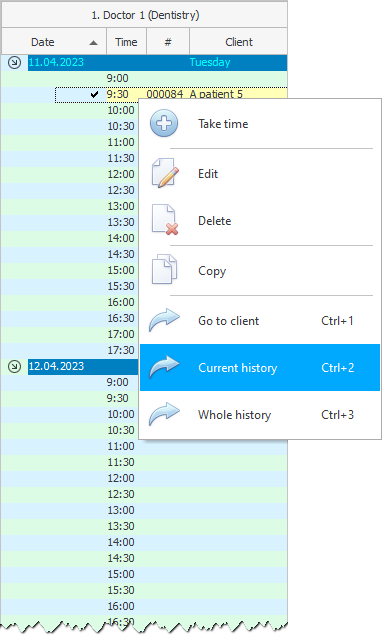The height and width of the screenshot is (637, 382).
Task: Select 17:30 slot on 11.04.2023
Action: 121,350
